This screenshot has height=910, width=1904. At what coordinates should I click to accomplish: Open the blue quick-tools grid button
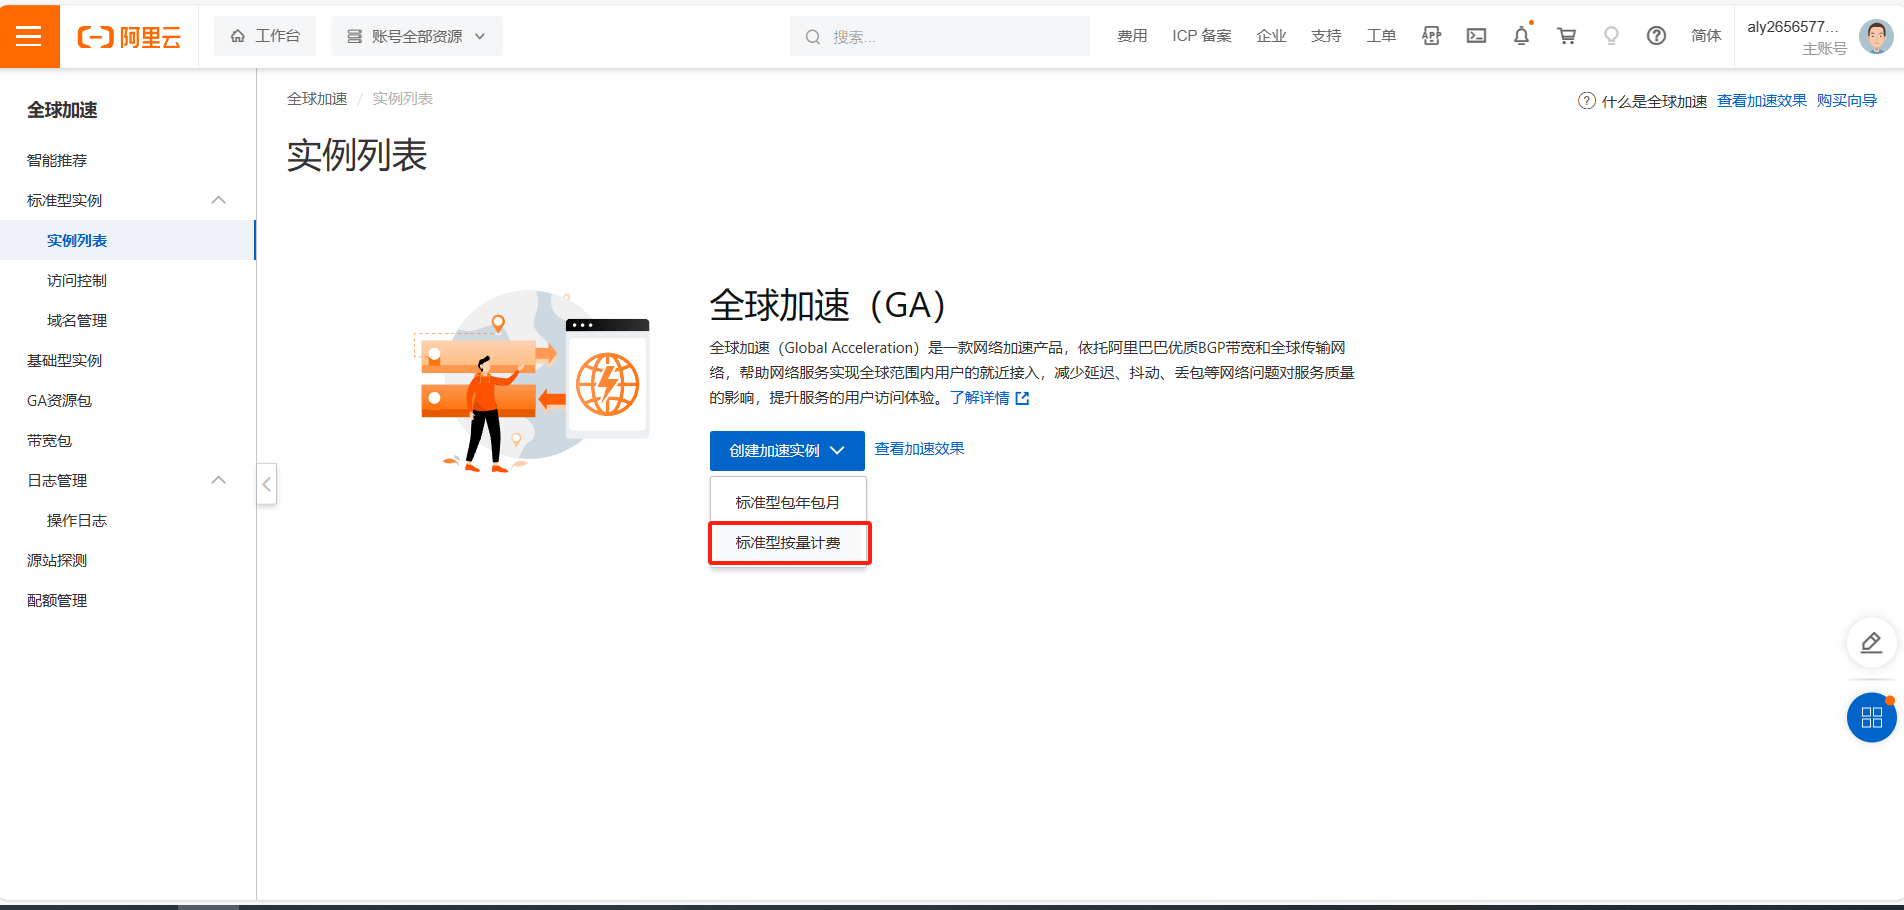(x=1871, y=717)
